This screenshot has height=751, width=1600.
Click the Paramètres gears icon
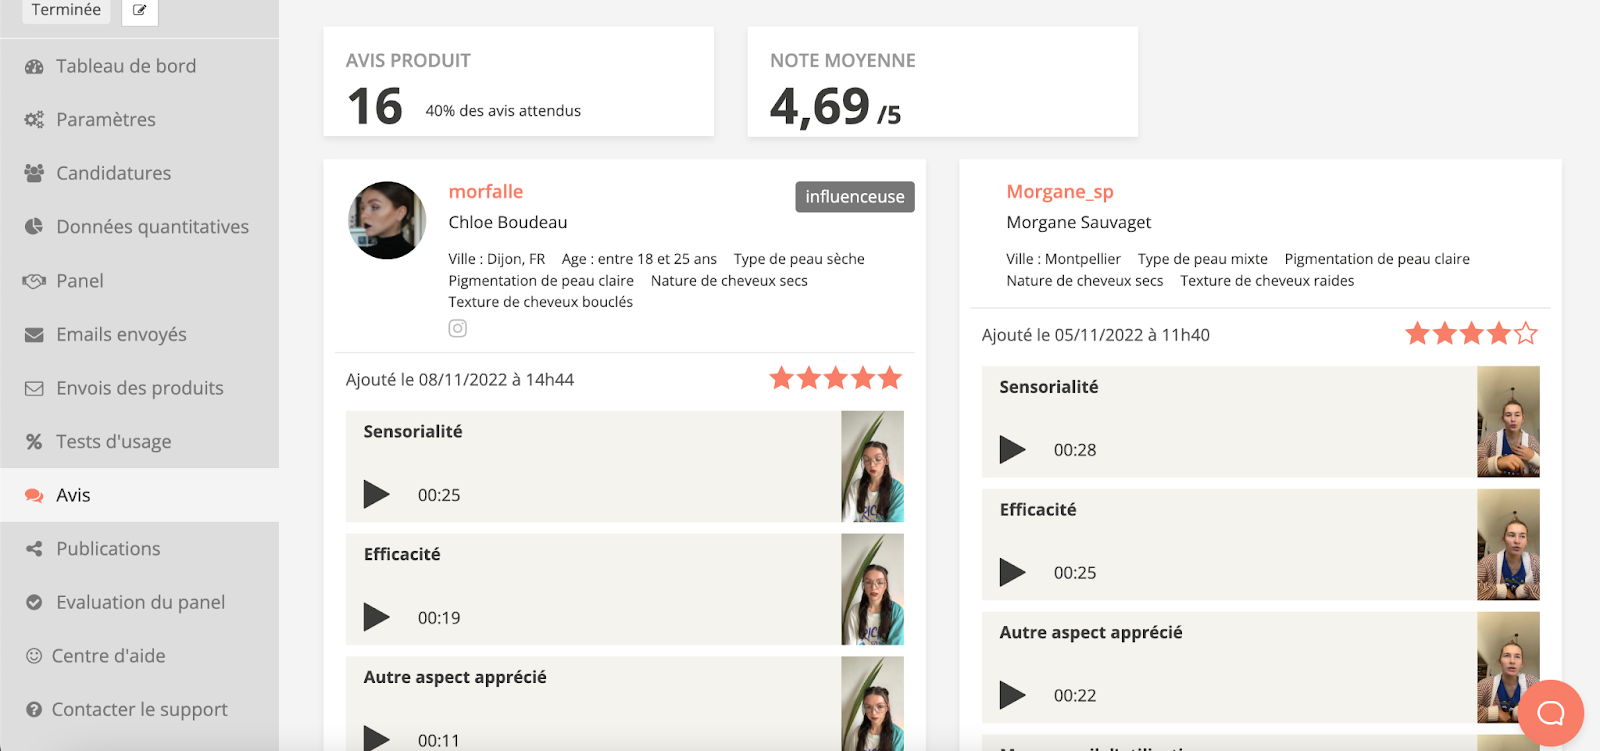[x=34, y=120]
